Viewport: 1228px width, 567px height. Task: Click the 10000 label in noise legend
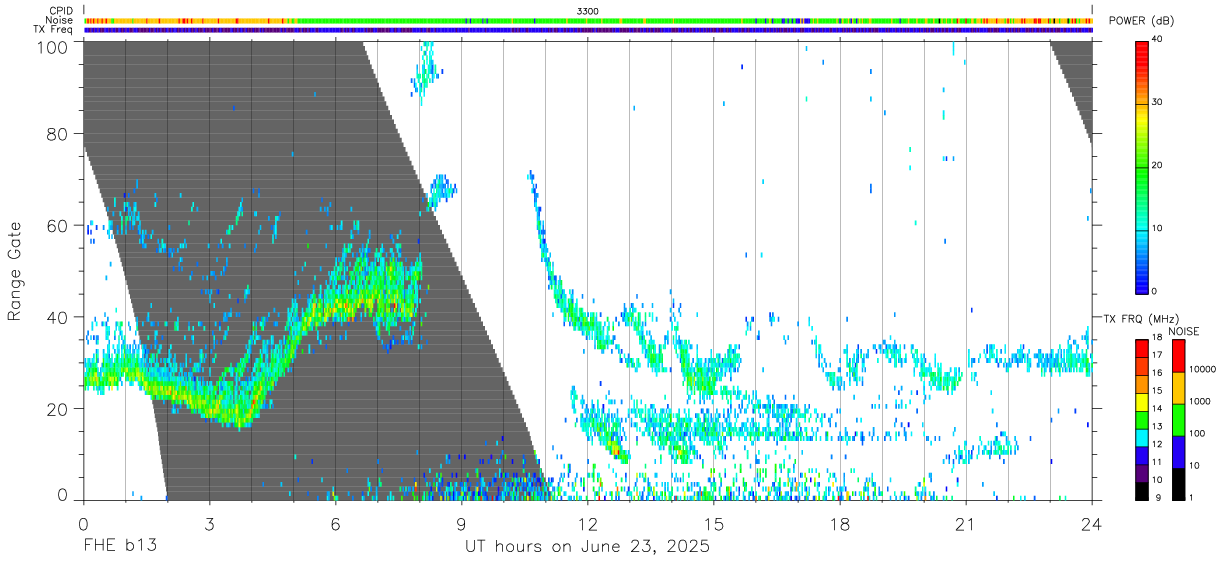pyautogui.click(x=1200, y=370)
